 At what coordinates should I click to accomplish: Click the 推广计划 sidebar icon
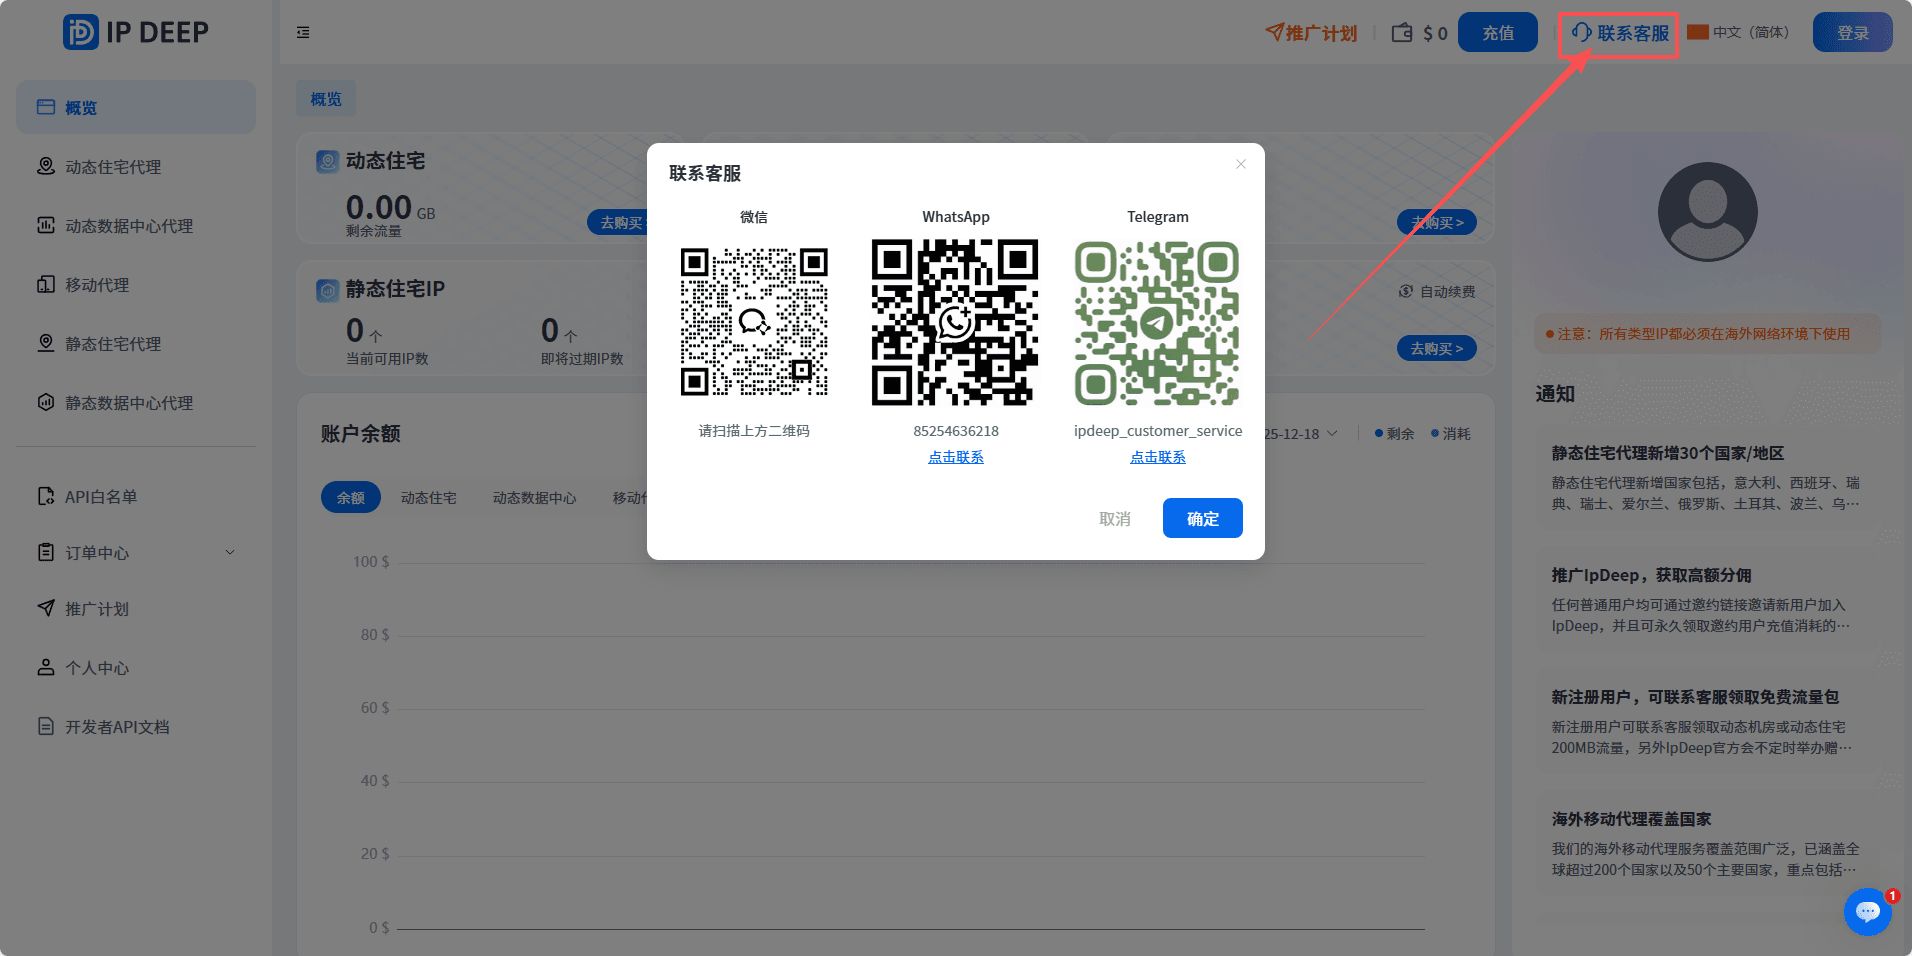[x=46, y=608]
